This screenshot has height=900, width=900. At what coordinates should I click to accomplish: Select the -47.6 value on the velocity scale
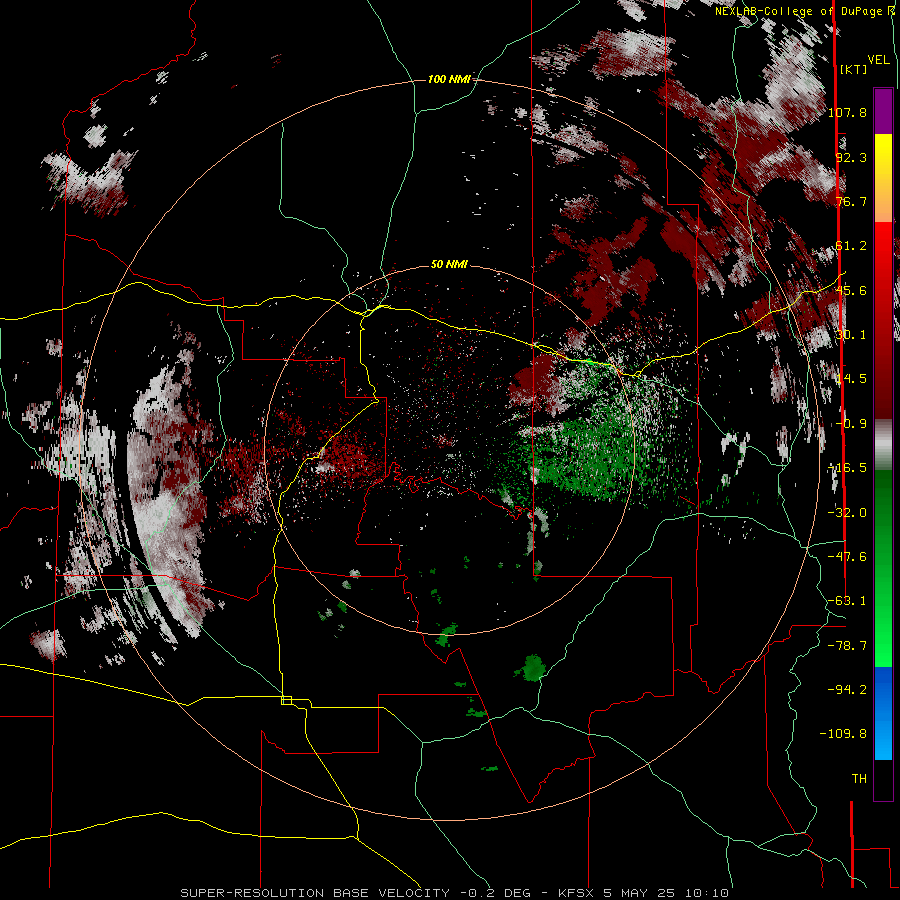[x=847, y=557]
